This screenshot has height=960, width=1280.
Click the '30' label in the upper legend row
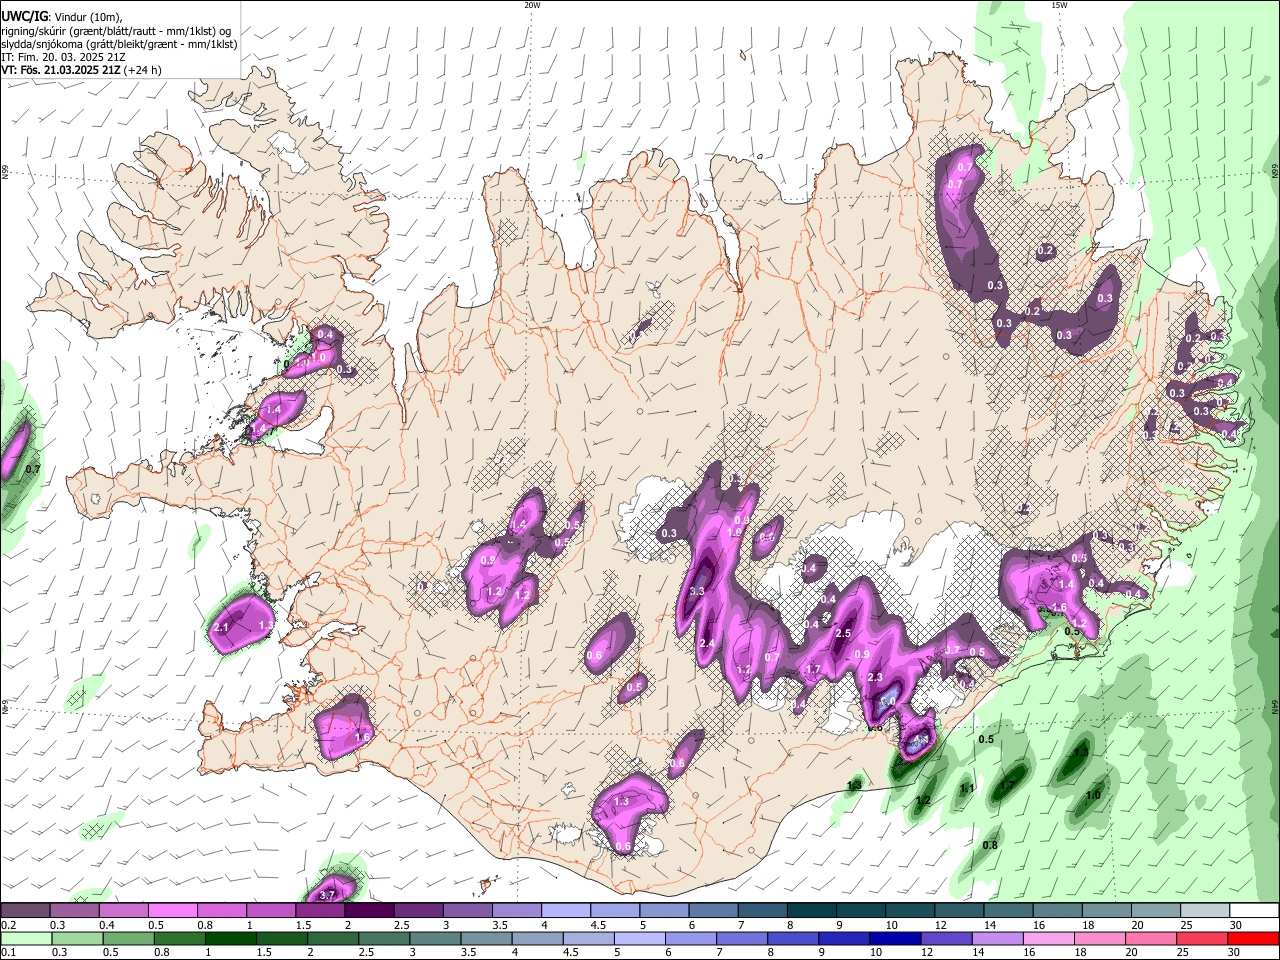click(1234, 925)
